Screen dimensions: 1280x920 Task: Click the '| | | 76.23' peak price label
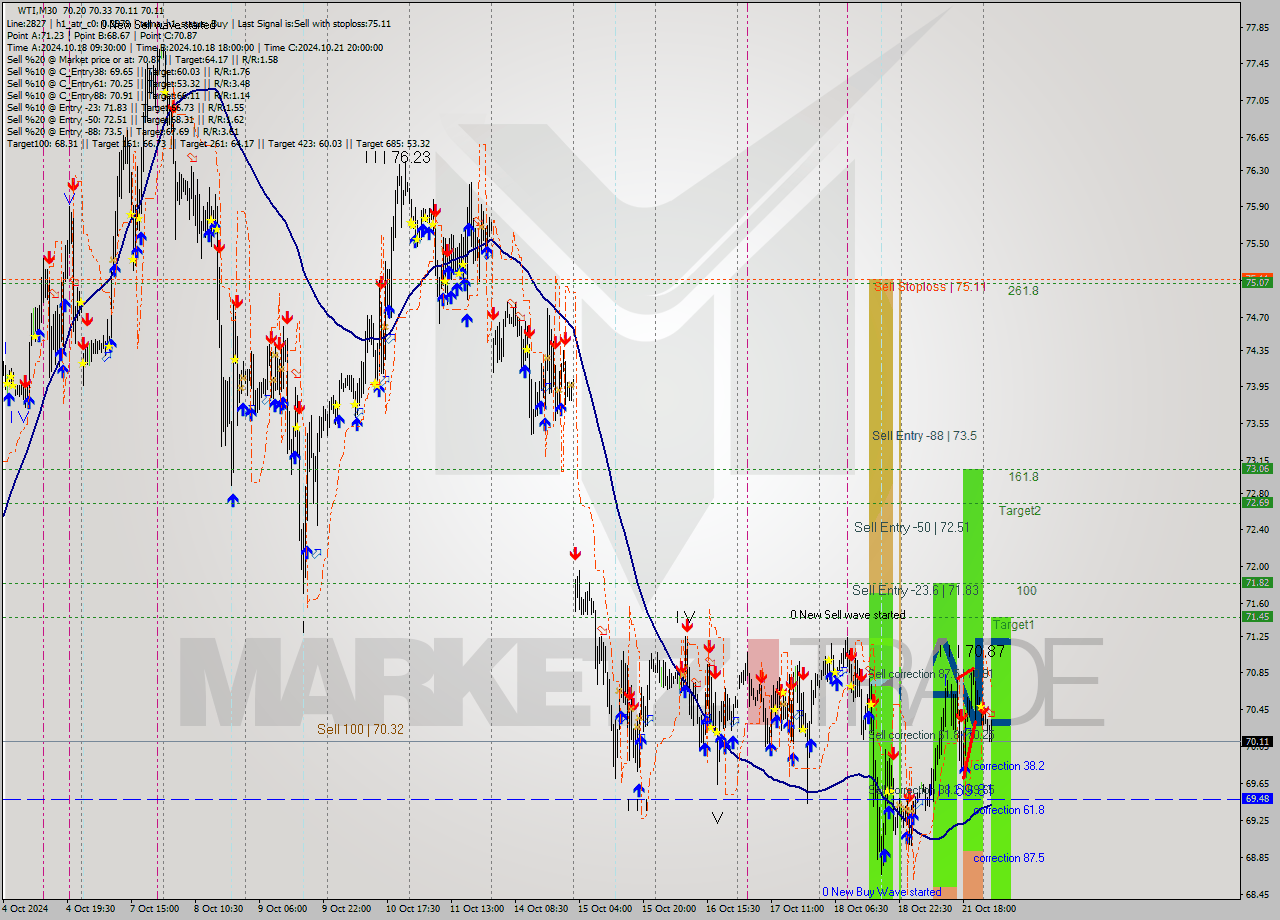397,157
